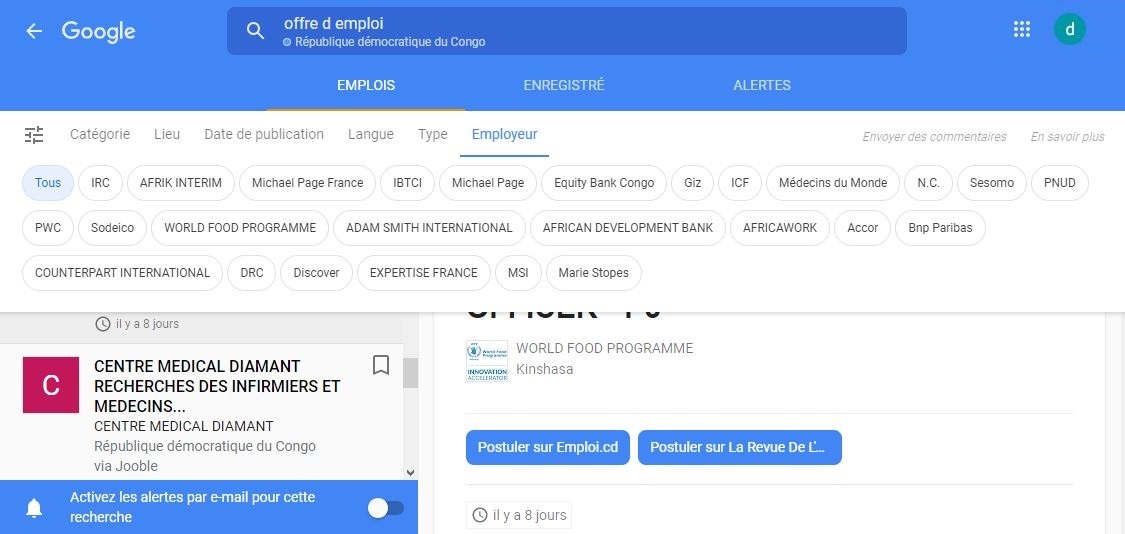This screenshot has height=534, width=1125.
Task: Select the Sodeico employer chip
Action: click(x=112, y=228)
